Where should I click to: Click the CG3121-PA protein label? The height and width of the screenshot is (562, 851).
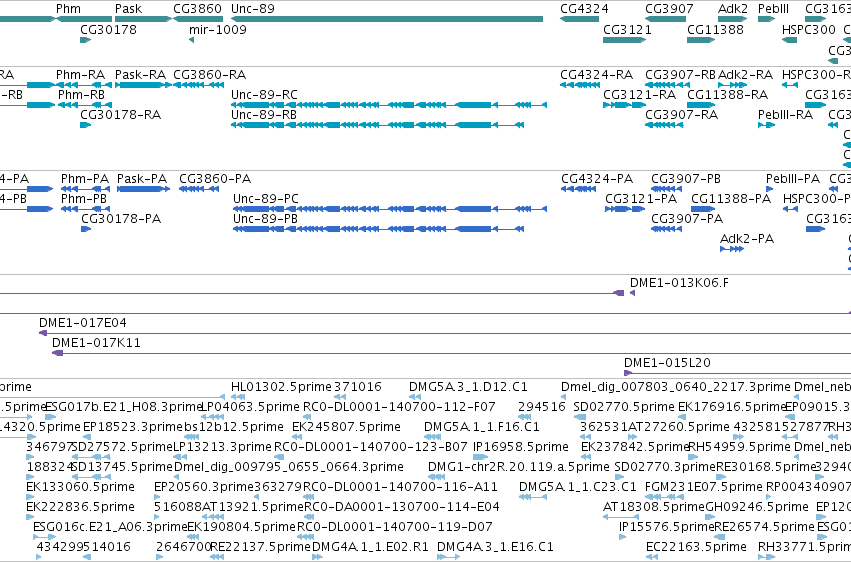(x=641, y=199)
